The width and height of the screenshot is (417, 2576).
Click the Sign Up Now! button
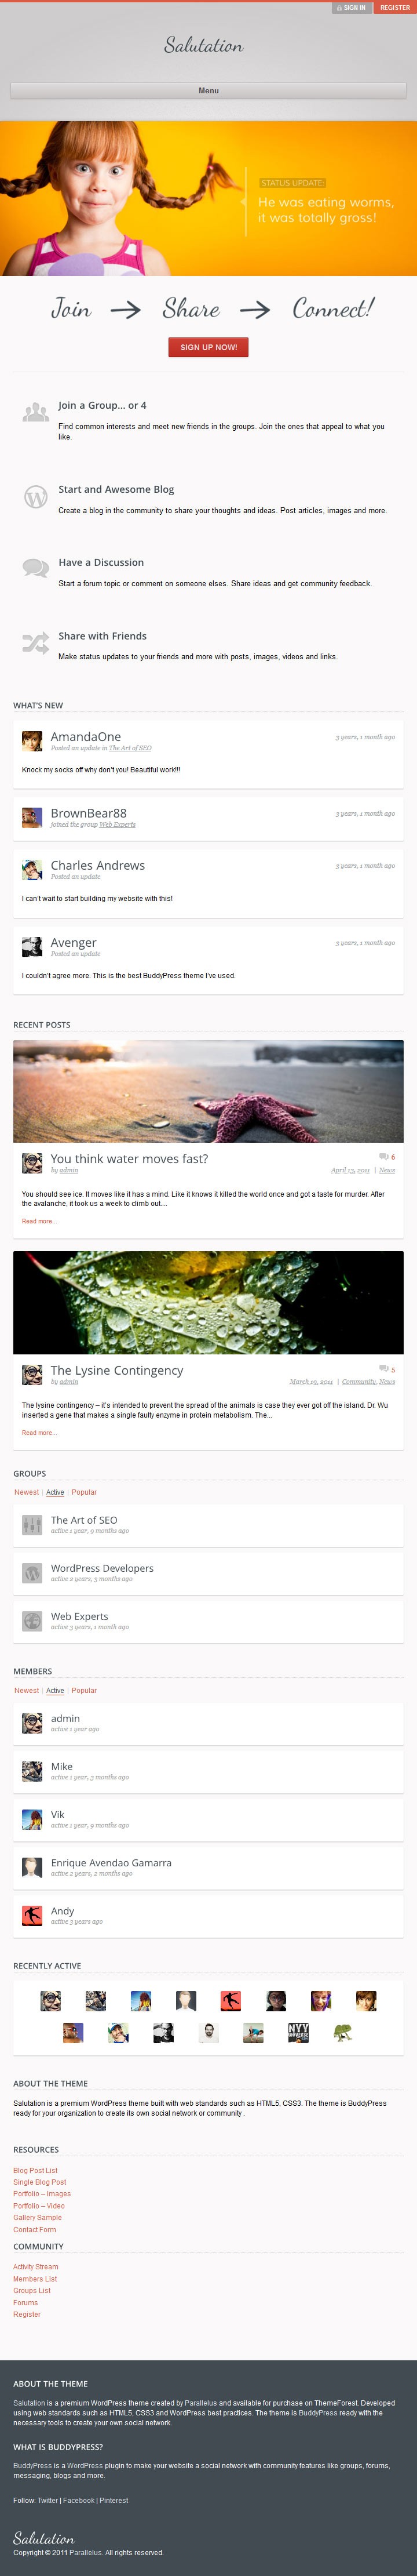pos(208,347)
